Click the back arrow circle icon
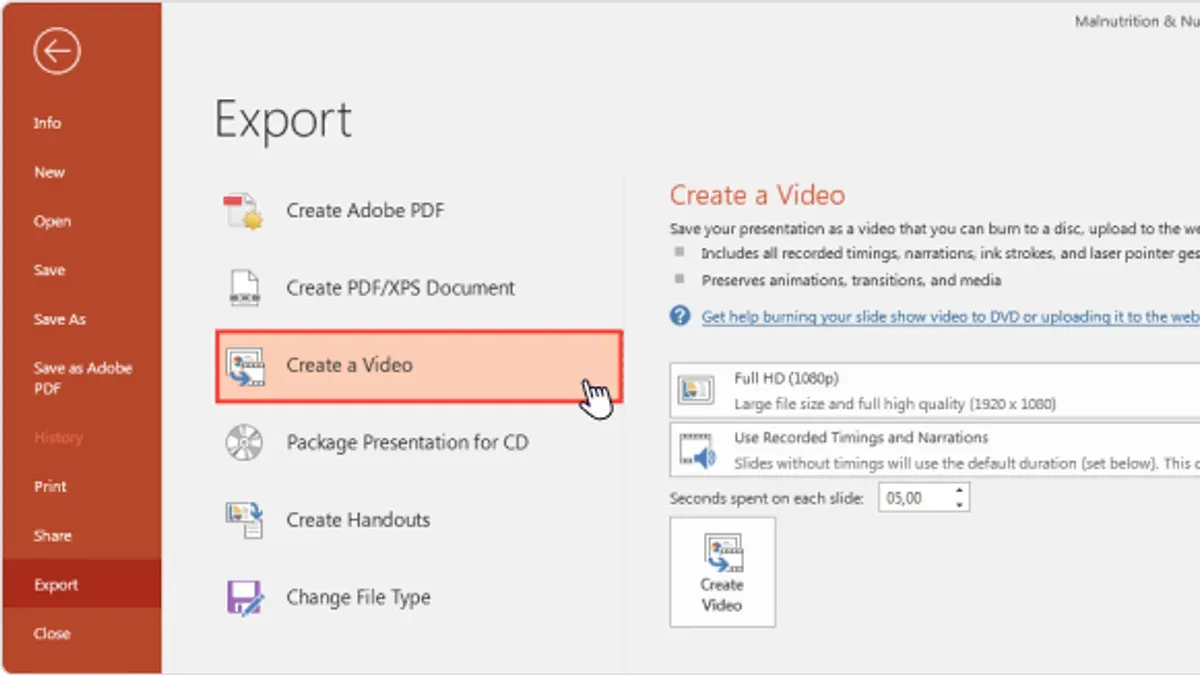The height and width of the screenshot is (675, 1200). pos(56,52)
